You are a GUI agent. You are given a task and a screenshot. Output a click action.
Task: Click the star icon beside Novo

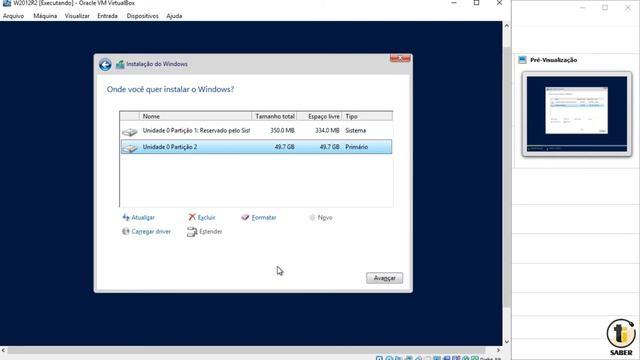coord(312,218)
